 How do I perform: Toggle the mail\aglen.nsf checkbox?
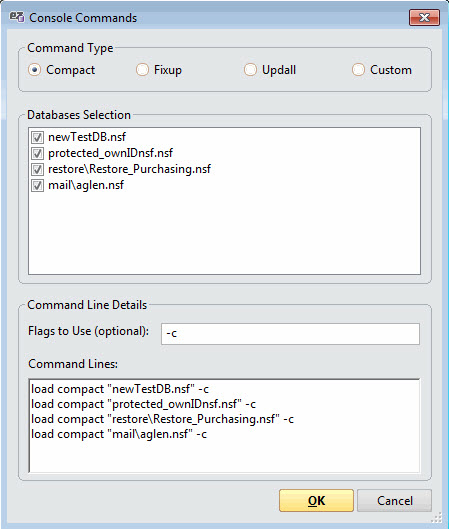pos(37,186)
